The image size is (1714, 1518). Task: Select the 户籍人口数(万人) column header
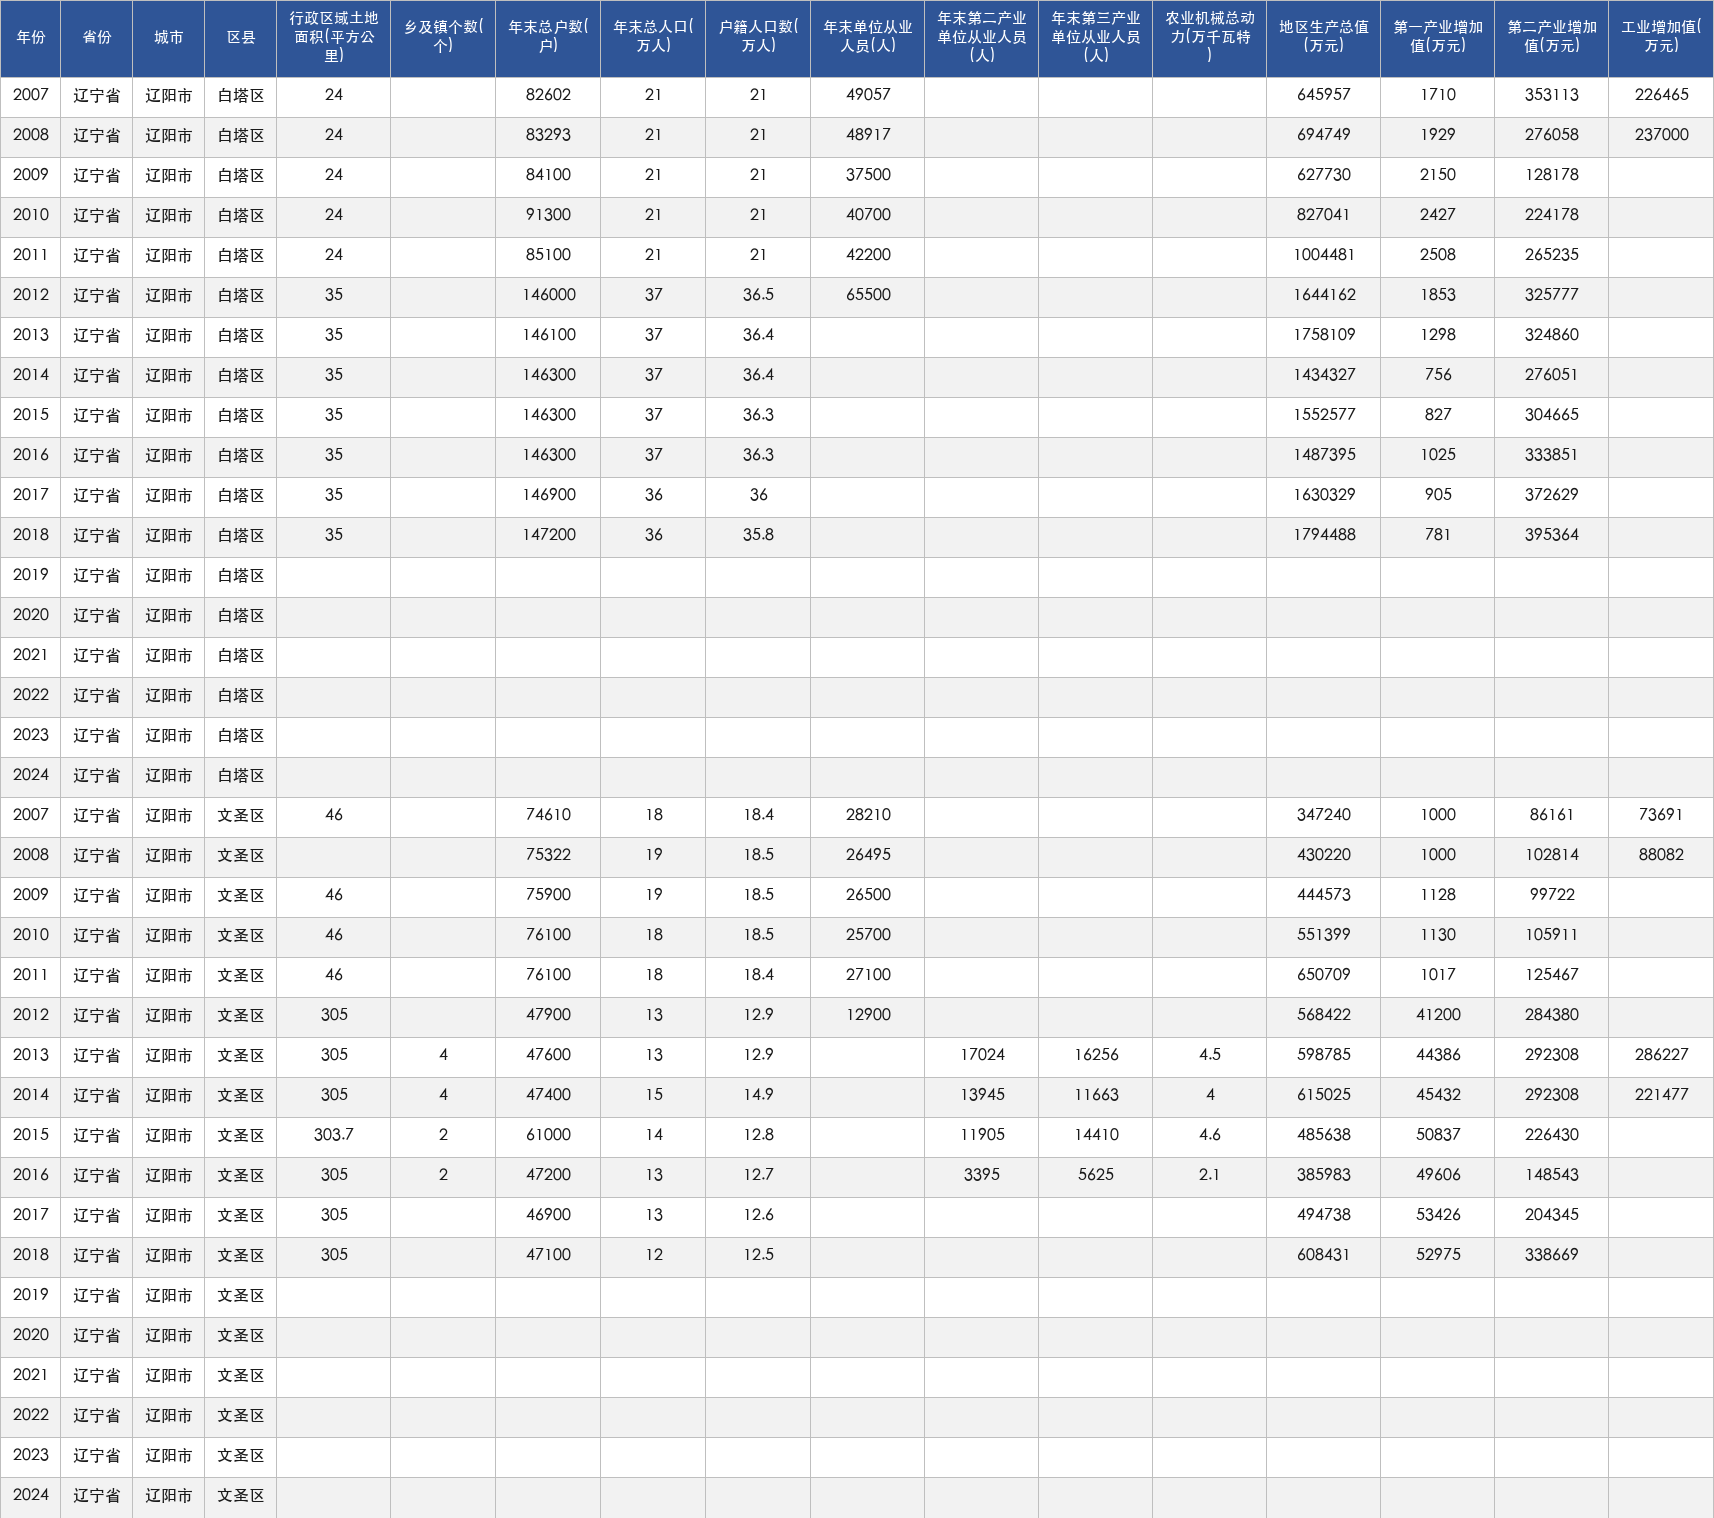pyautogui.click(x=758, y=38)
